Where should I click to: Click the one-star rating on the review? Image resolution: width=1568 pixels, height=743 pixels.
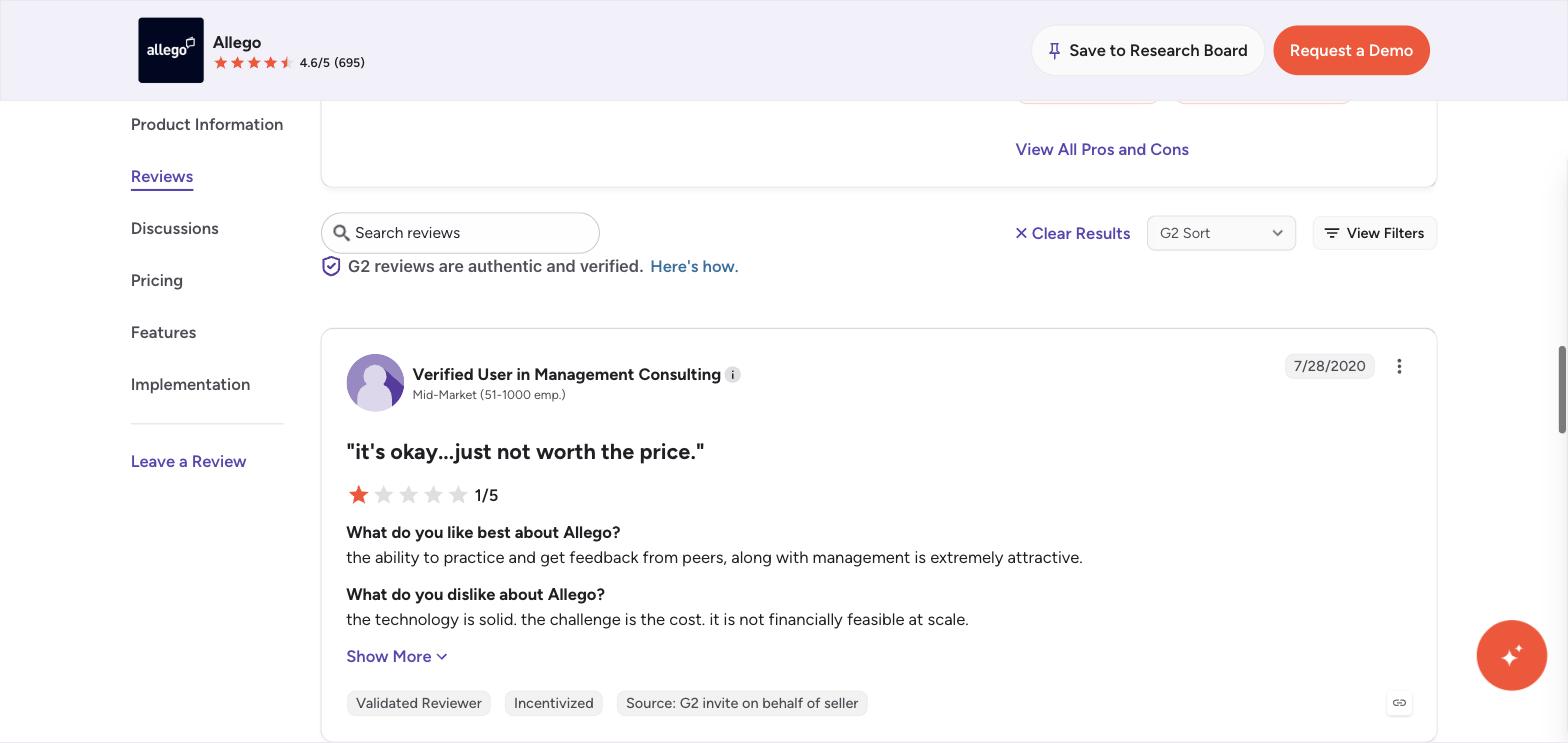pos(408,494)
